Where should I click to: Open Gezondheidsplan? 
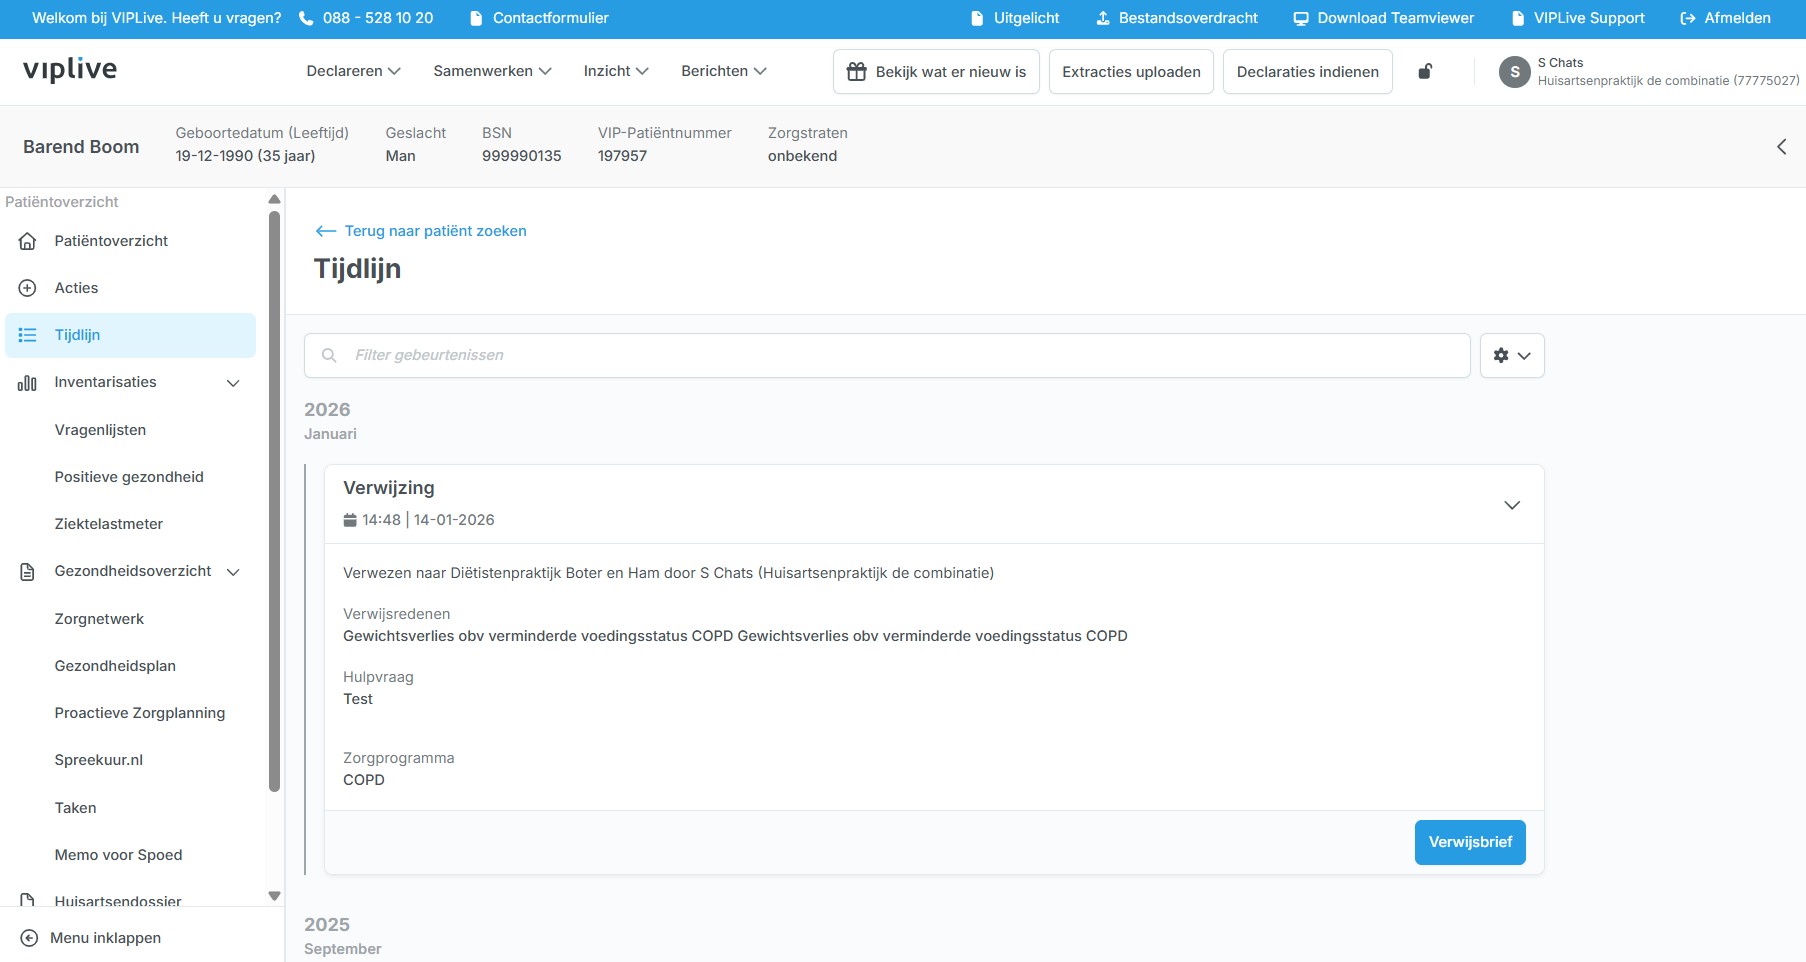115,666
